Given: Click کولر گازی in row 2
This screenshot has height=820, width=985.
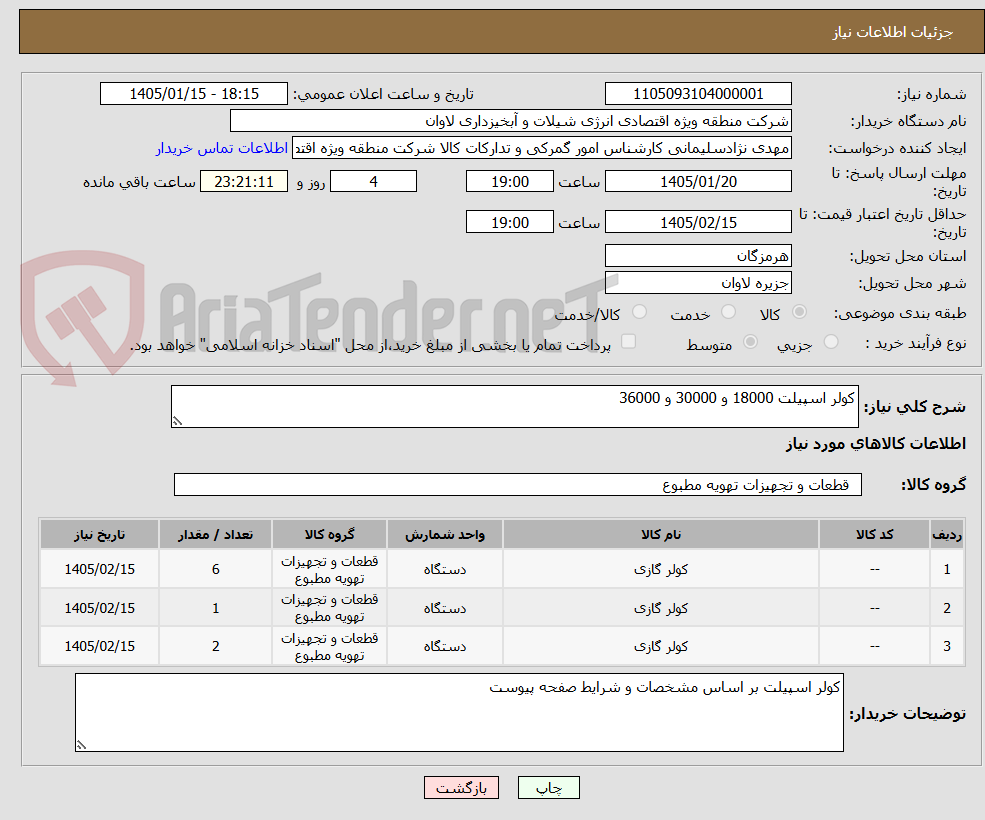Looking at the screenshot, I should click(x=661, y=608).
